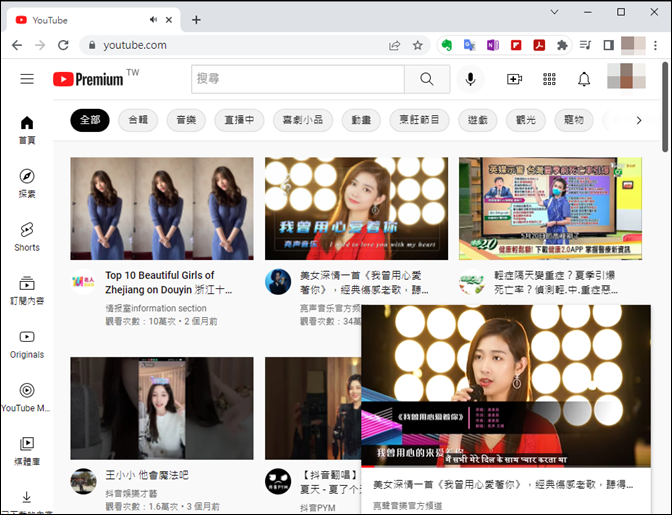This screenshot has width=672, height=515.
Task: Open the Flipboard extension icon
Action: 516,45
